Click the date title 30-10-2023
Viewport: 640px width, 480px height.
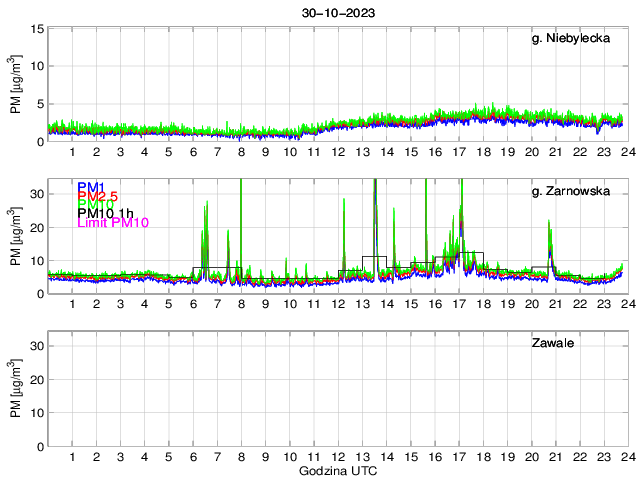(338, 14)
